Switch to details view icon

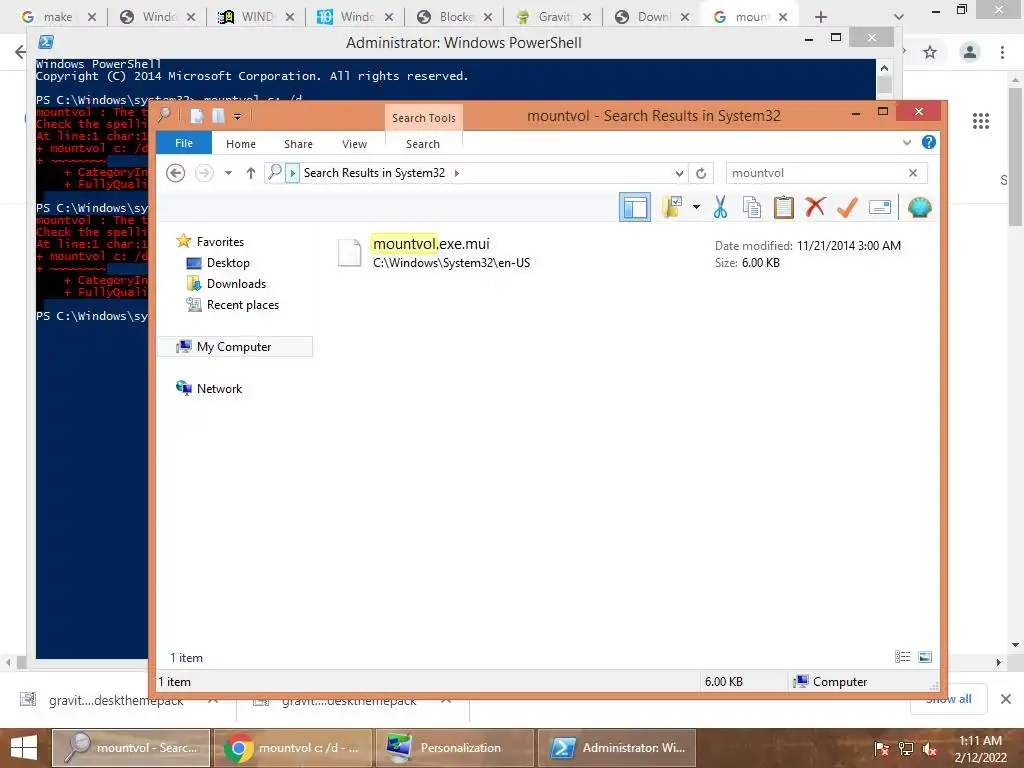point(903,657)
